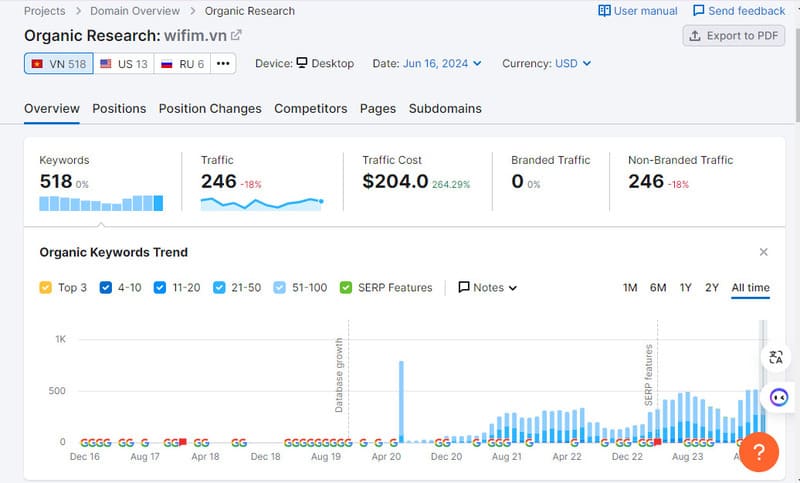Select the 6M time range
The image size is (800, 483).
658,288
